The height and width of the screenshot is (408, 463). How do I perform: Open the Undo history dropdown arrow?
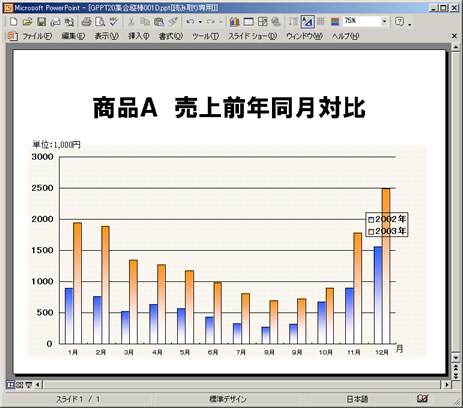[200, 22]
